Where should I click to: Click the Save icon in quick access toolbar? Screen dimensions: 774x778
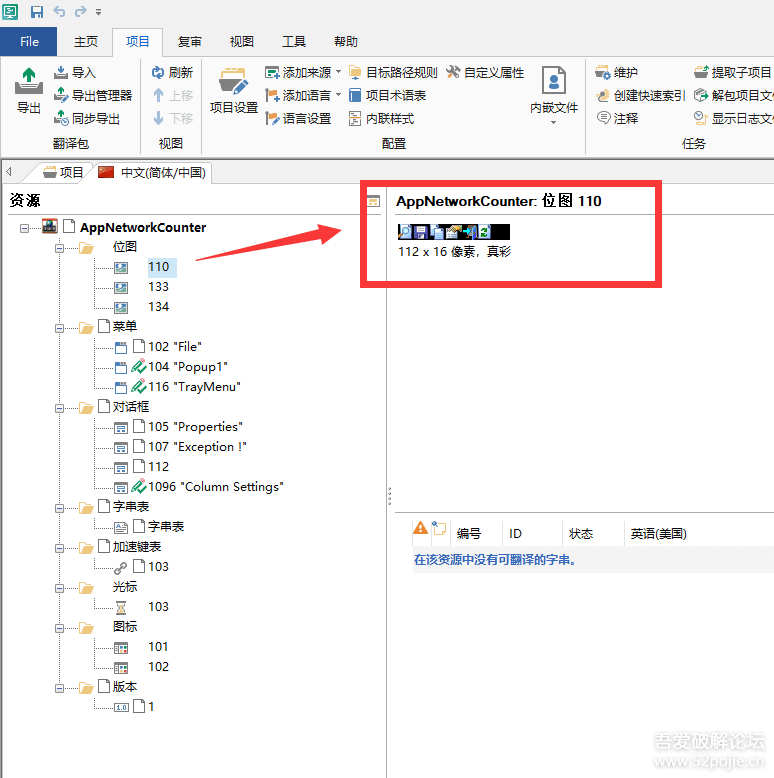coord(37,11)
